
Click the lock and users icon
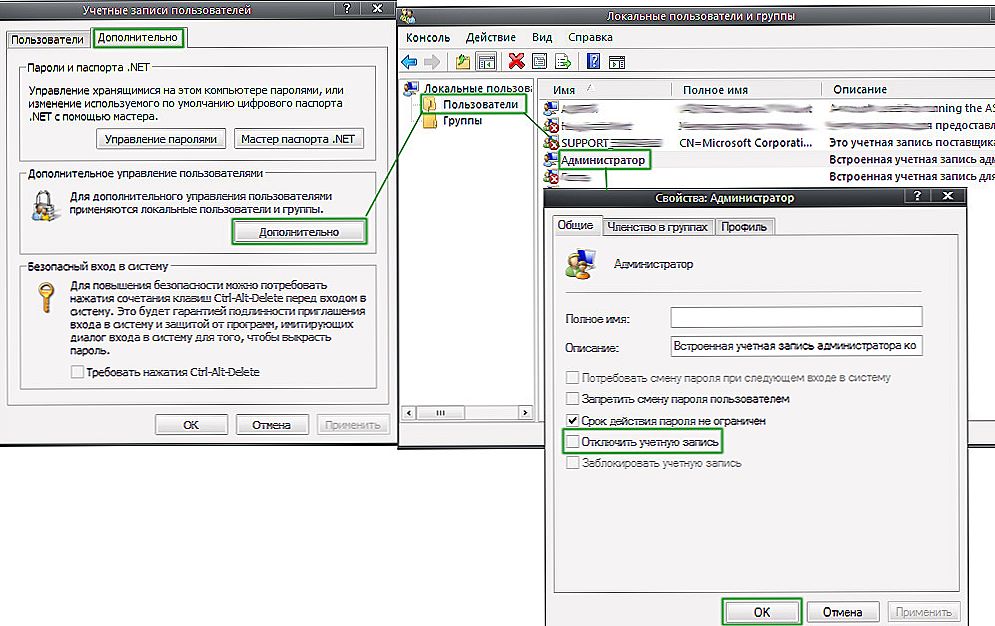pyautogui.click(x=45, y=206)
